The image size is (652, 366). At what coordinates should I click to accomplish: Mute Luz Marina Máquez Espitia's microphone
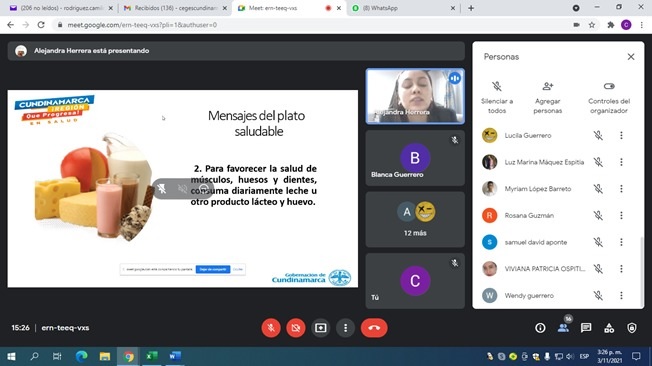598,162
